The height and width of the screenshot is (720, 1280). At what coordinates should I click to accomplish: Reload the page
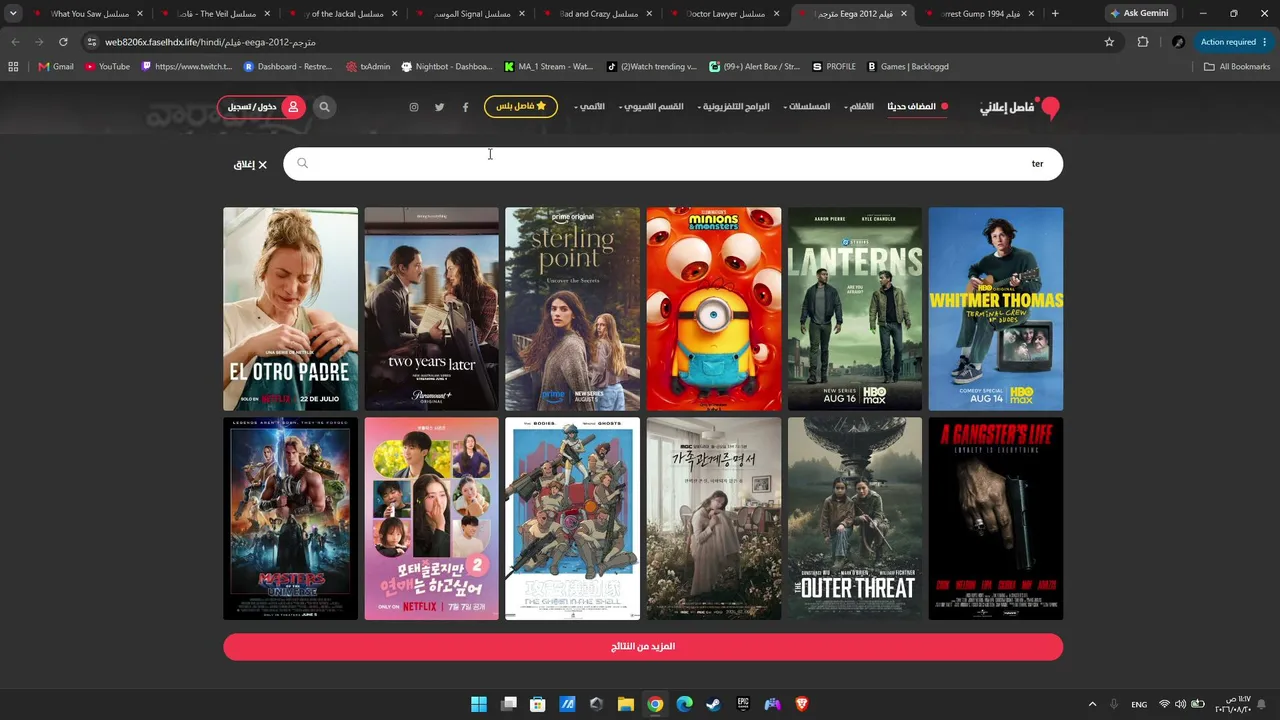[63, 42]
